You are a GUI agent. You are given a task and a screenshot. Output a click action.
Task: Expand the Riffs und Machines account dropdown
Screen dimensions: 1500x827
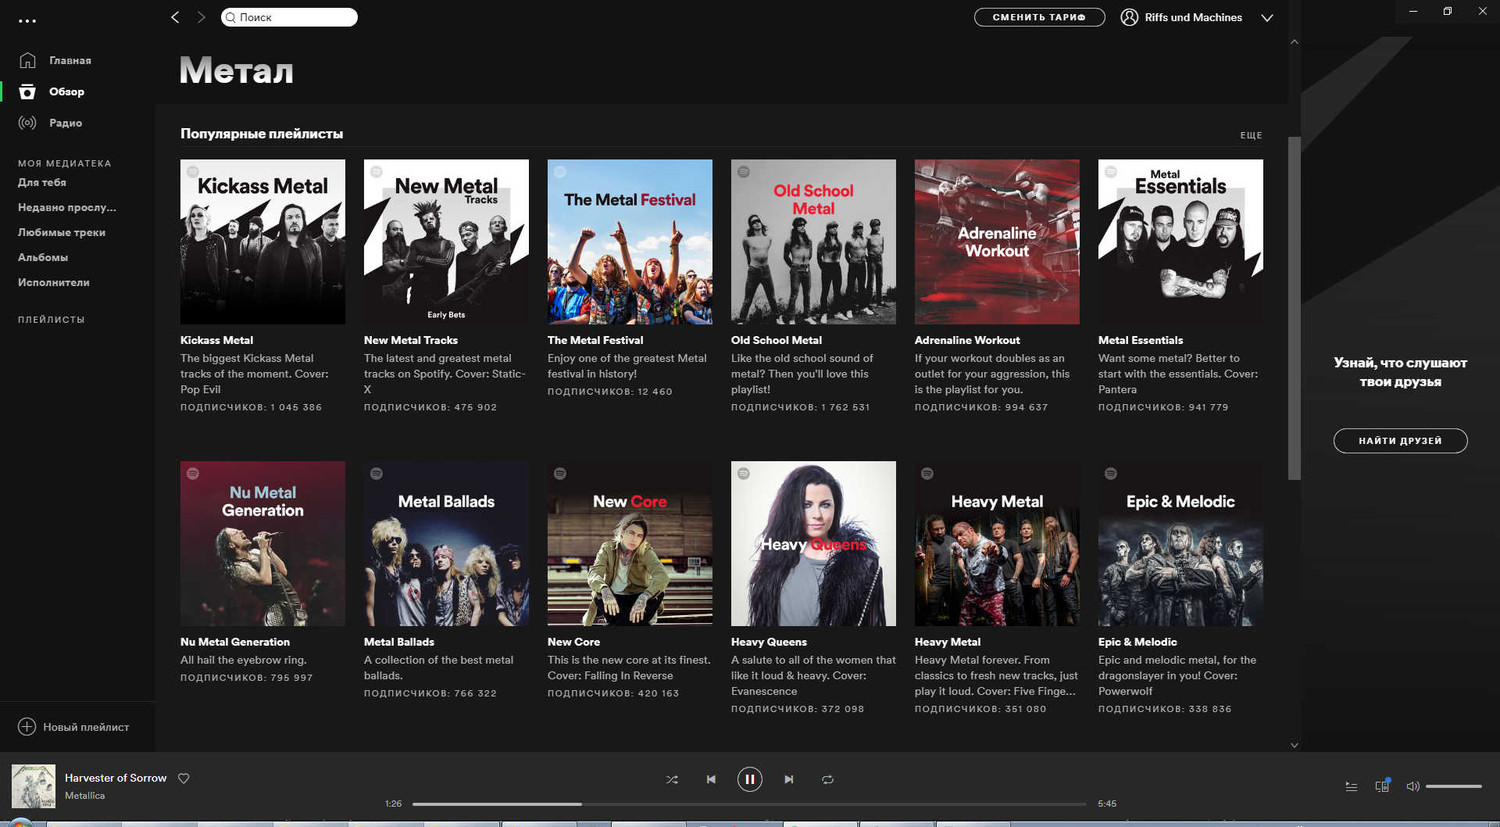tap(1267, 18)
